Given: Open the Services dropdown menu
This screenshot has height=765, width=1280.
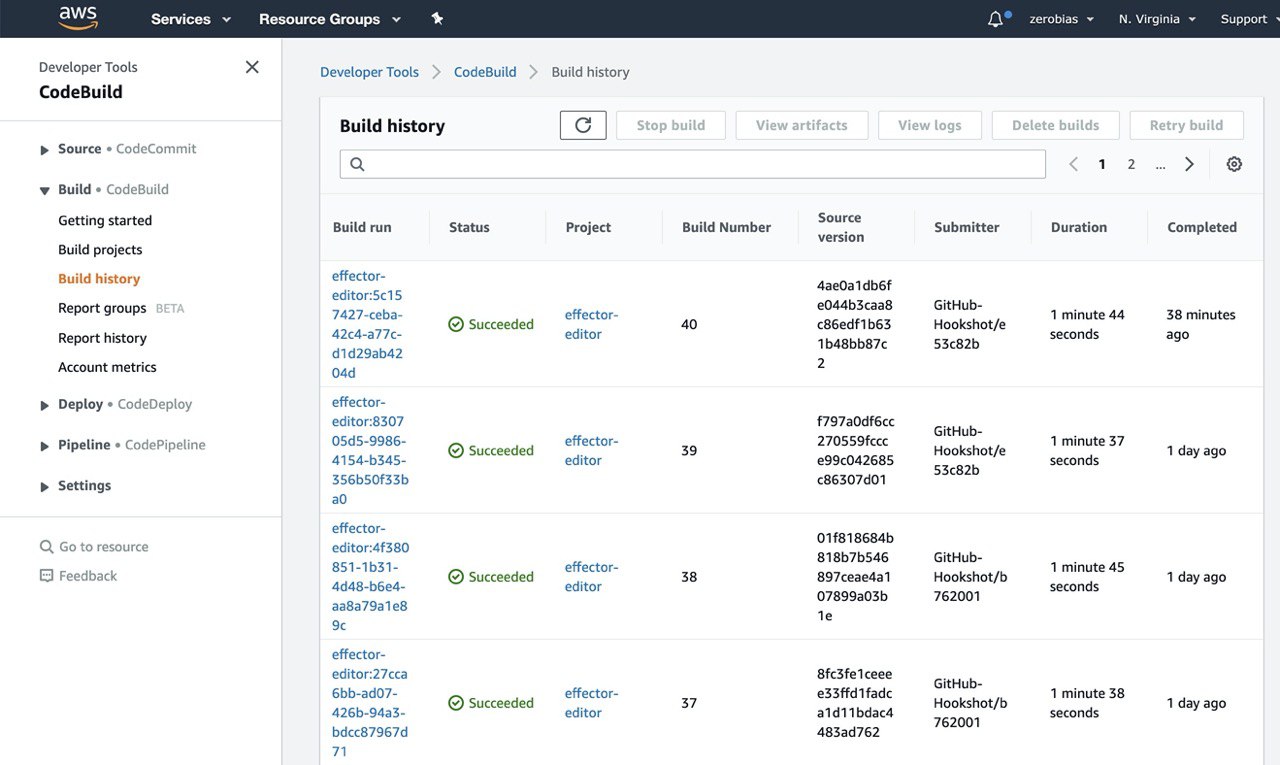Looking at the screenshot, I should click(x=191, y=19).
